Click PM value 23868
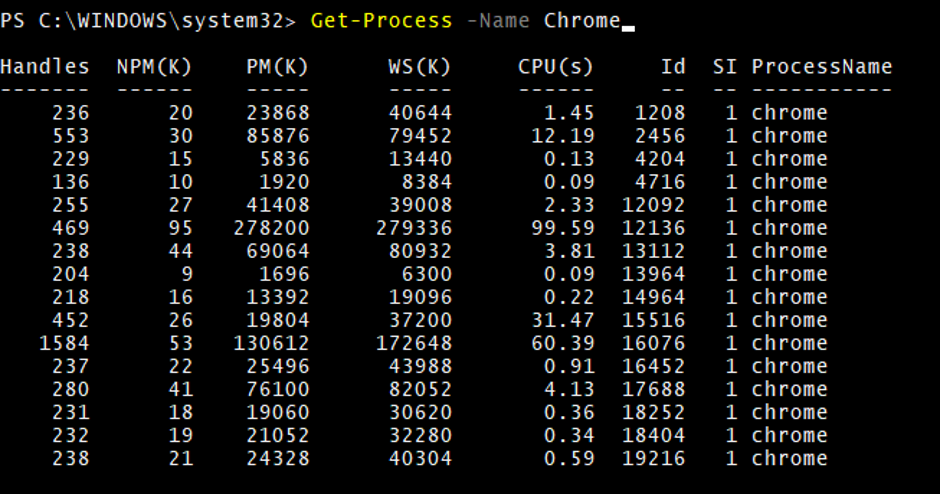 tap(278, 113)
